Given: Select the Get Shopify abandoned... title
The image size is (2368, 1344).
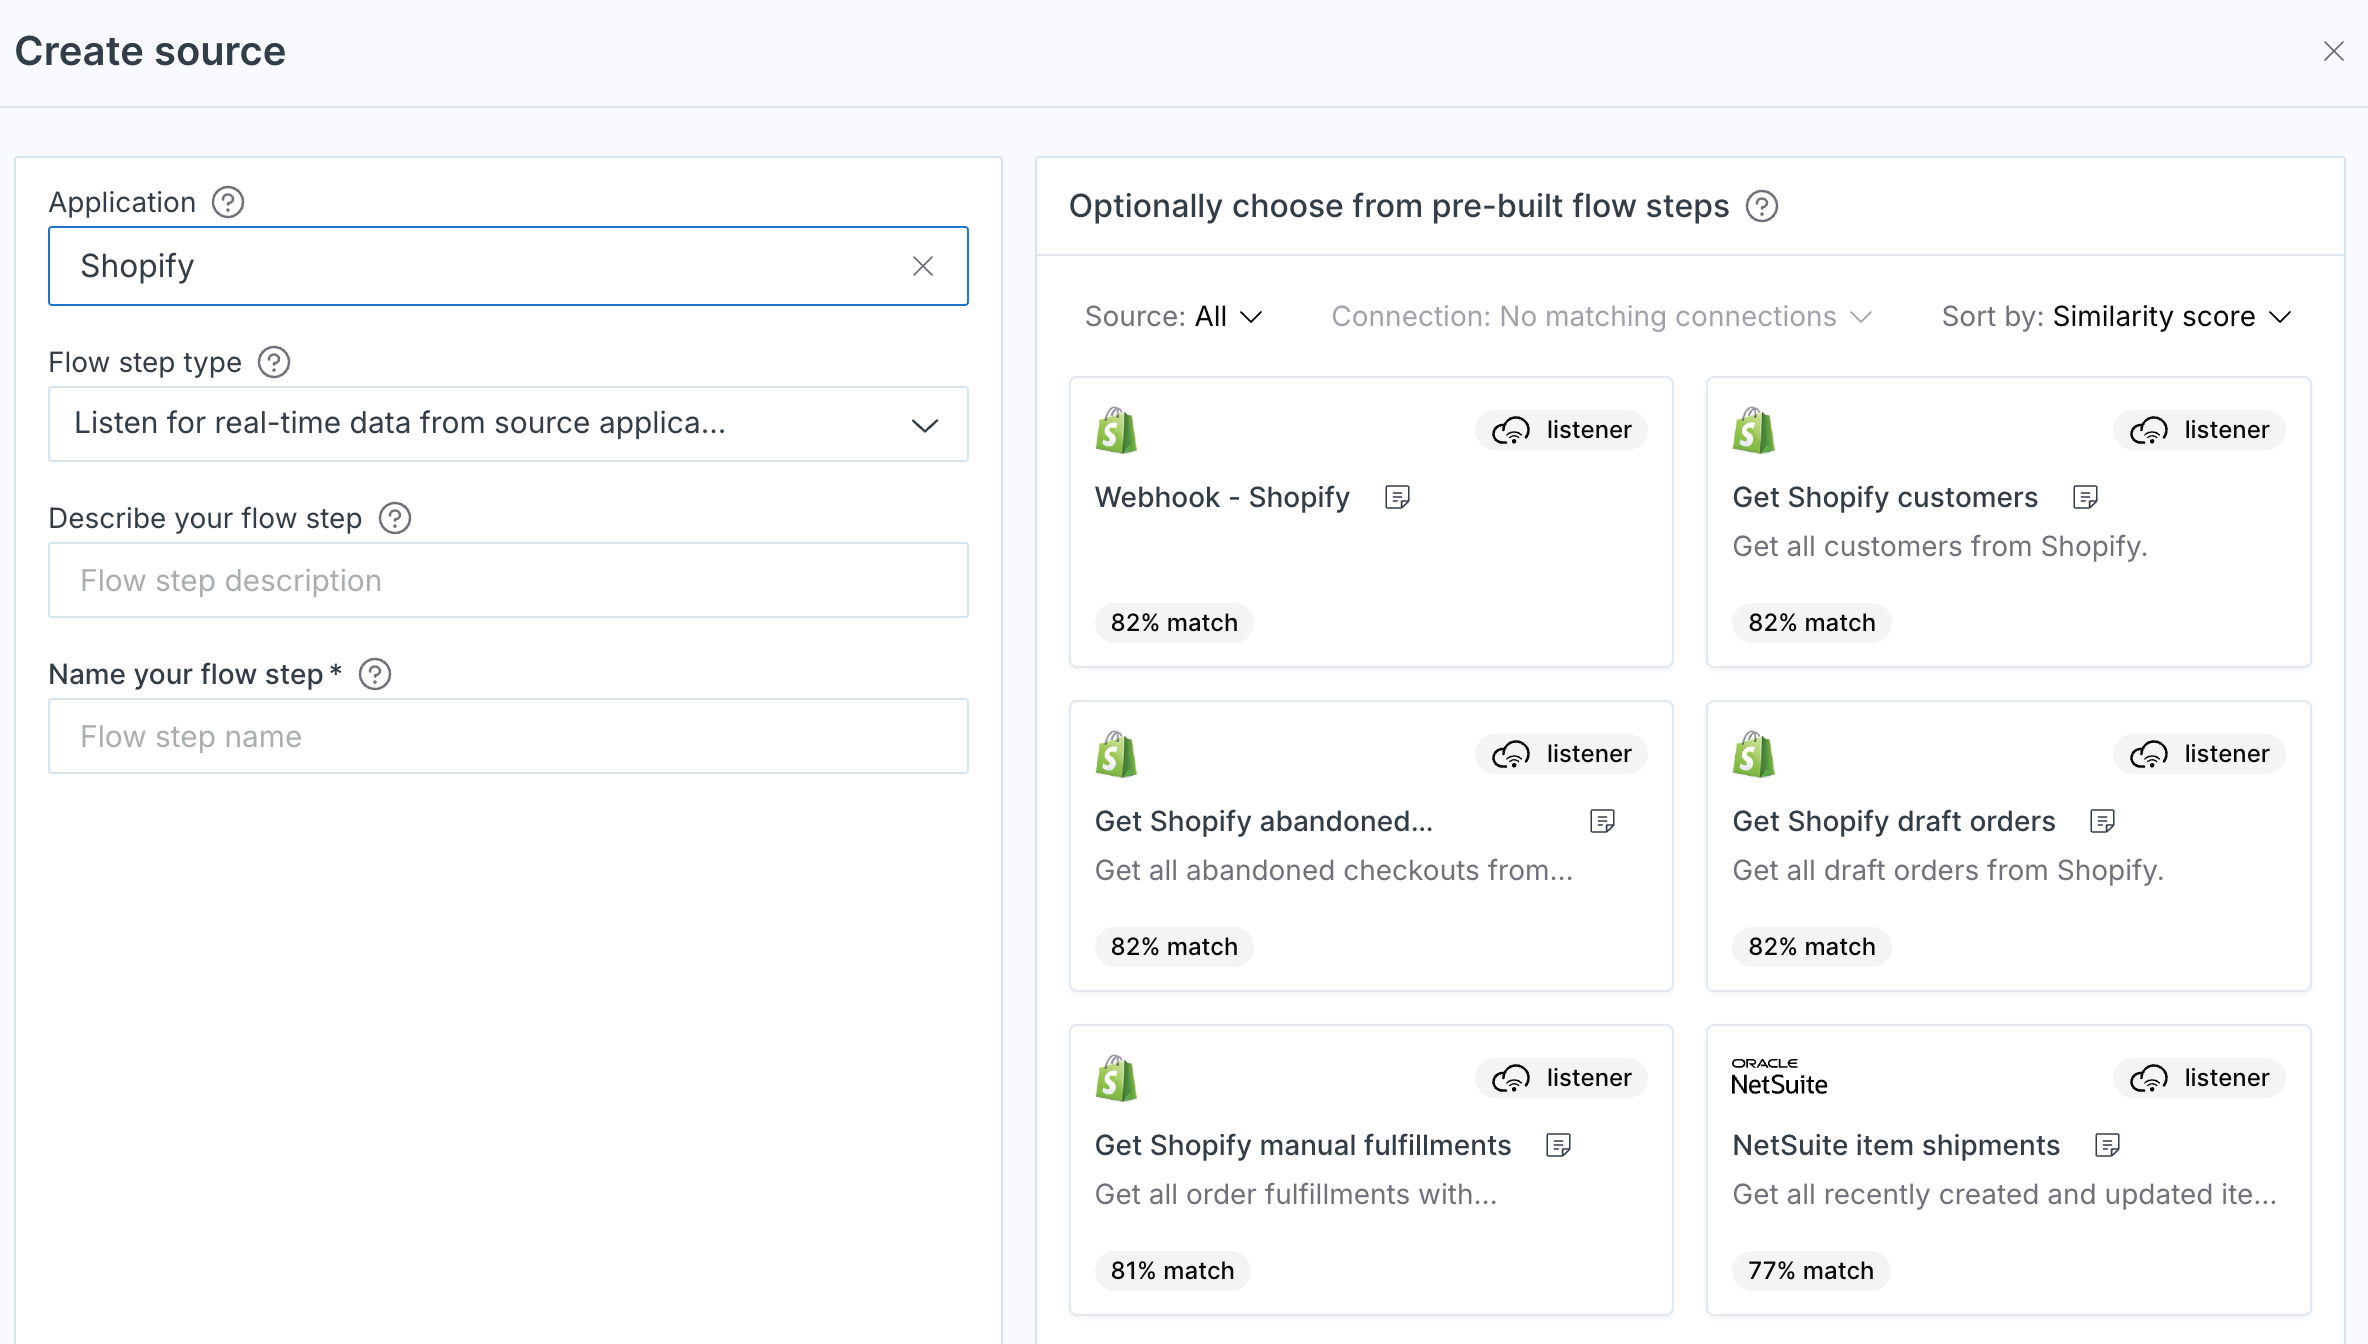Looking at the screenshot, I should point(1264,821).
